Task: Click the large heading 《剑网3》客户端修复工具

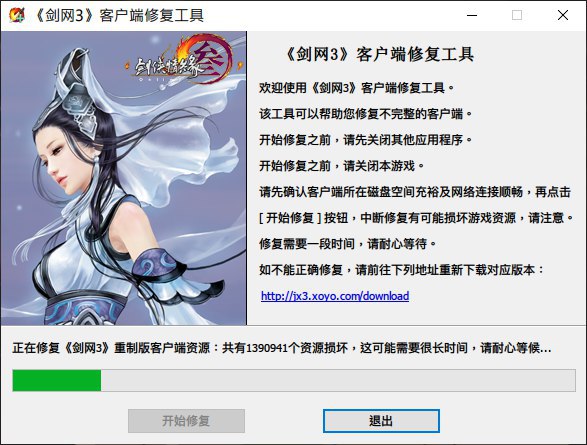Action: point(378,54)
